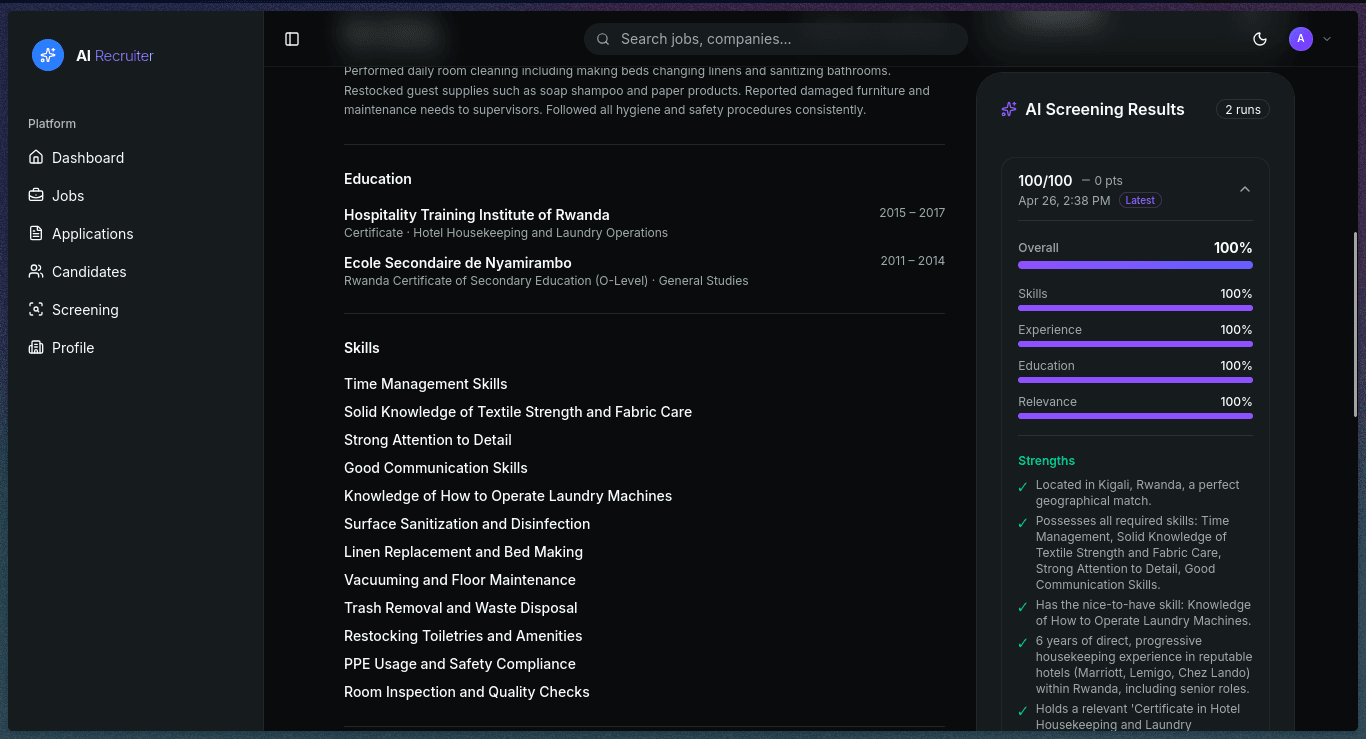Click the AI Screening Results sparkle icon

coord(1009,109)
